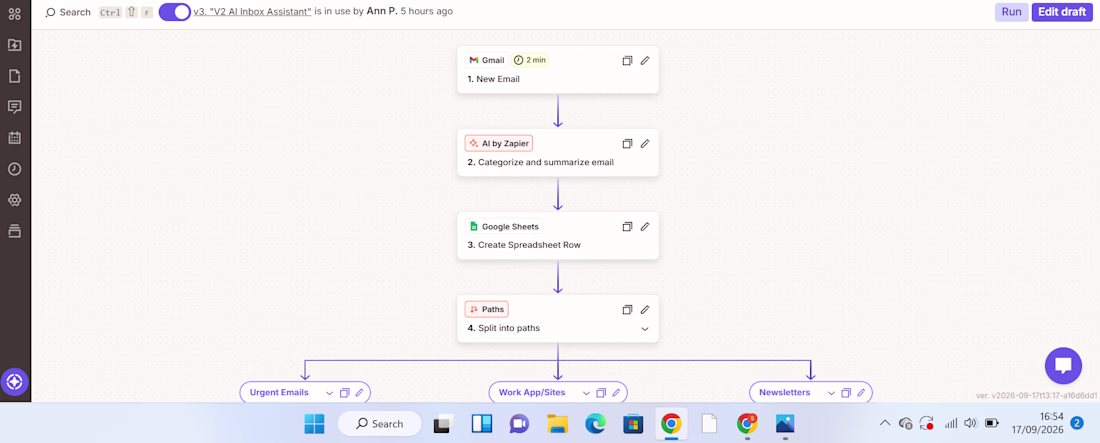Click the Paths app label
Viewport: 1100px width, 443px height.
pyautogui.click(x=486, y=309)
